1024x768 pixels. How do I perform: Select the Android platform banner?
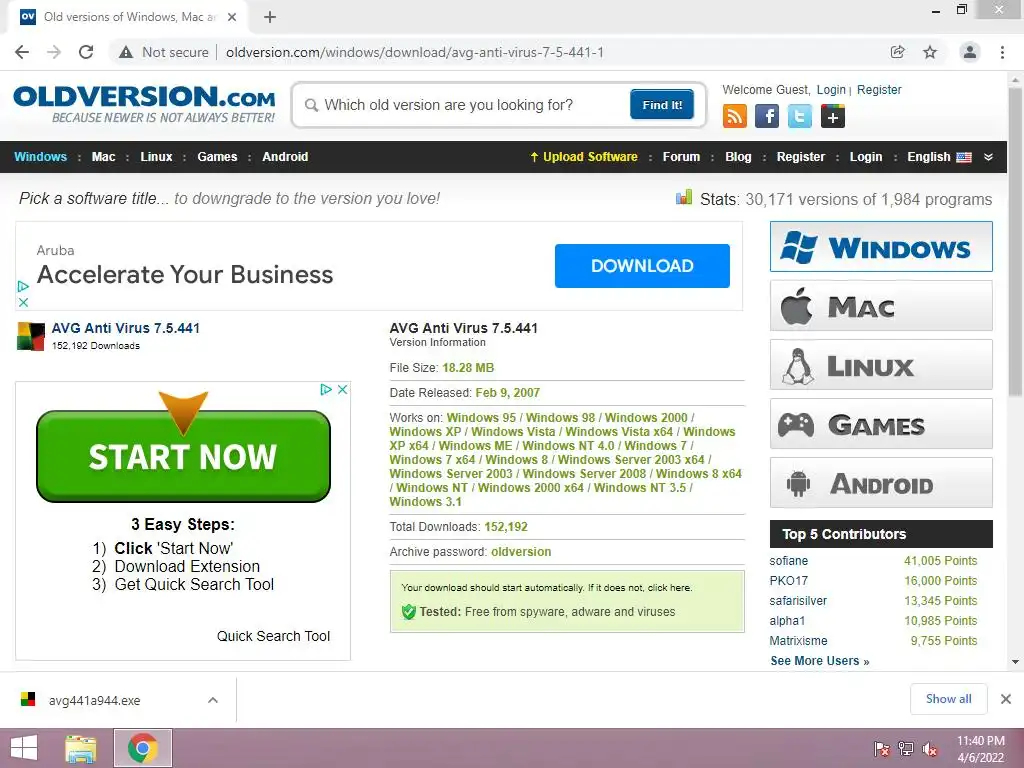[x=881, y=483]
